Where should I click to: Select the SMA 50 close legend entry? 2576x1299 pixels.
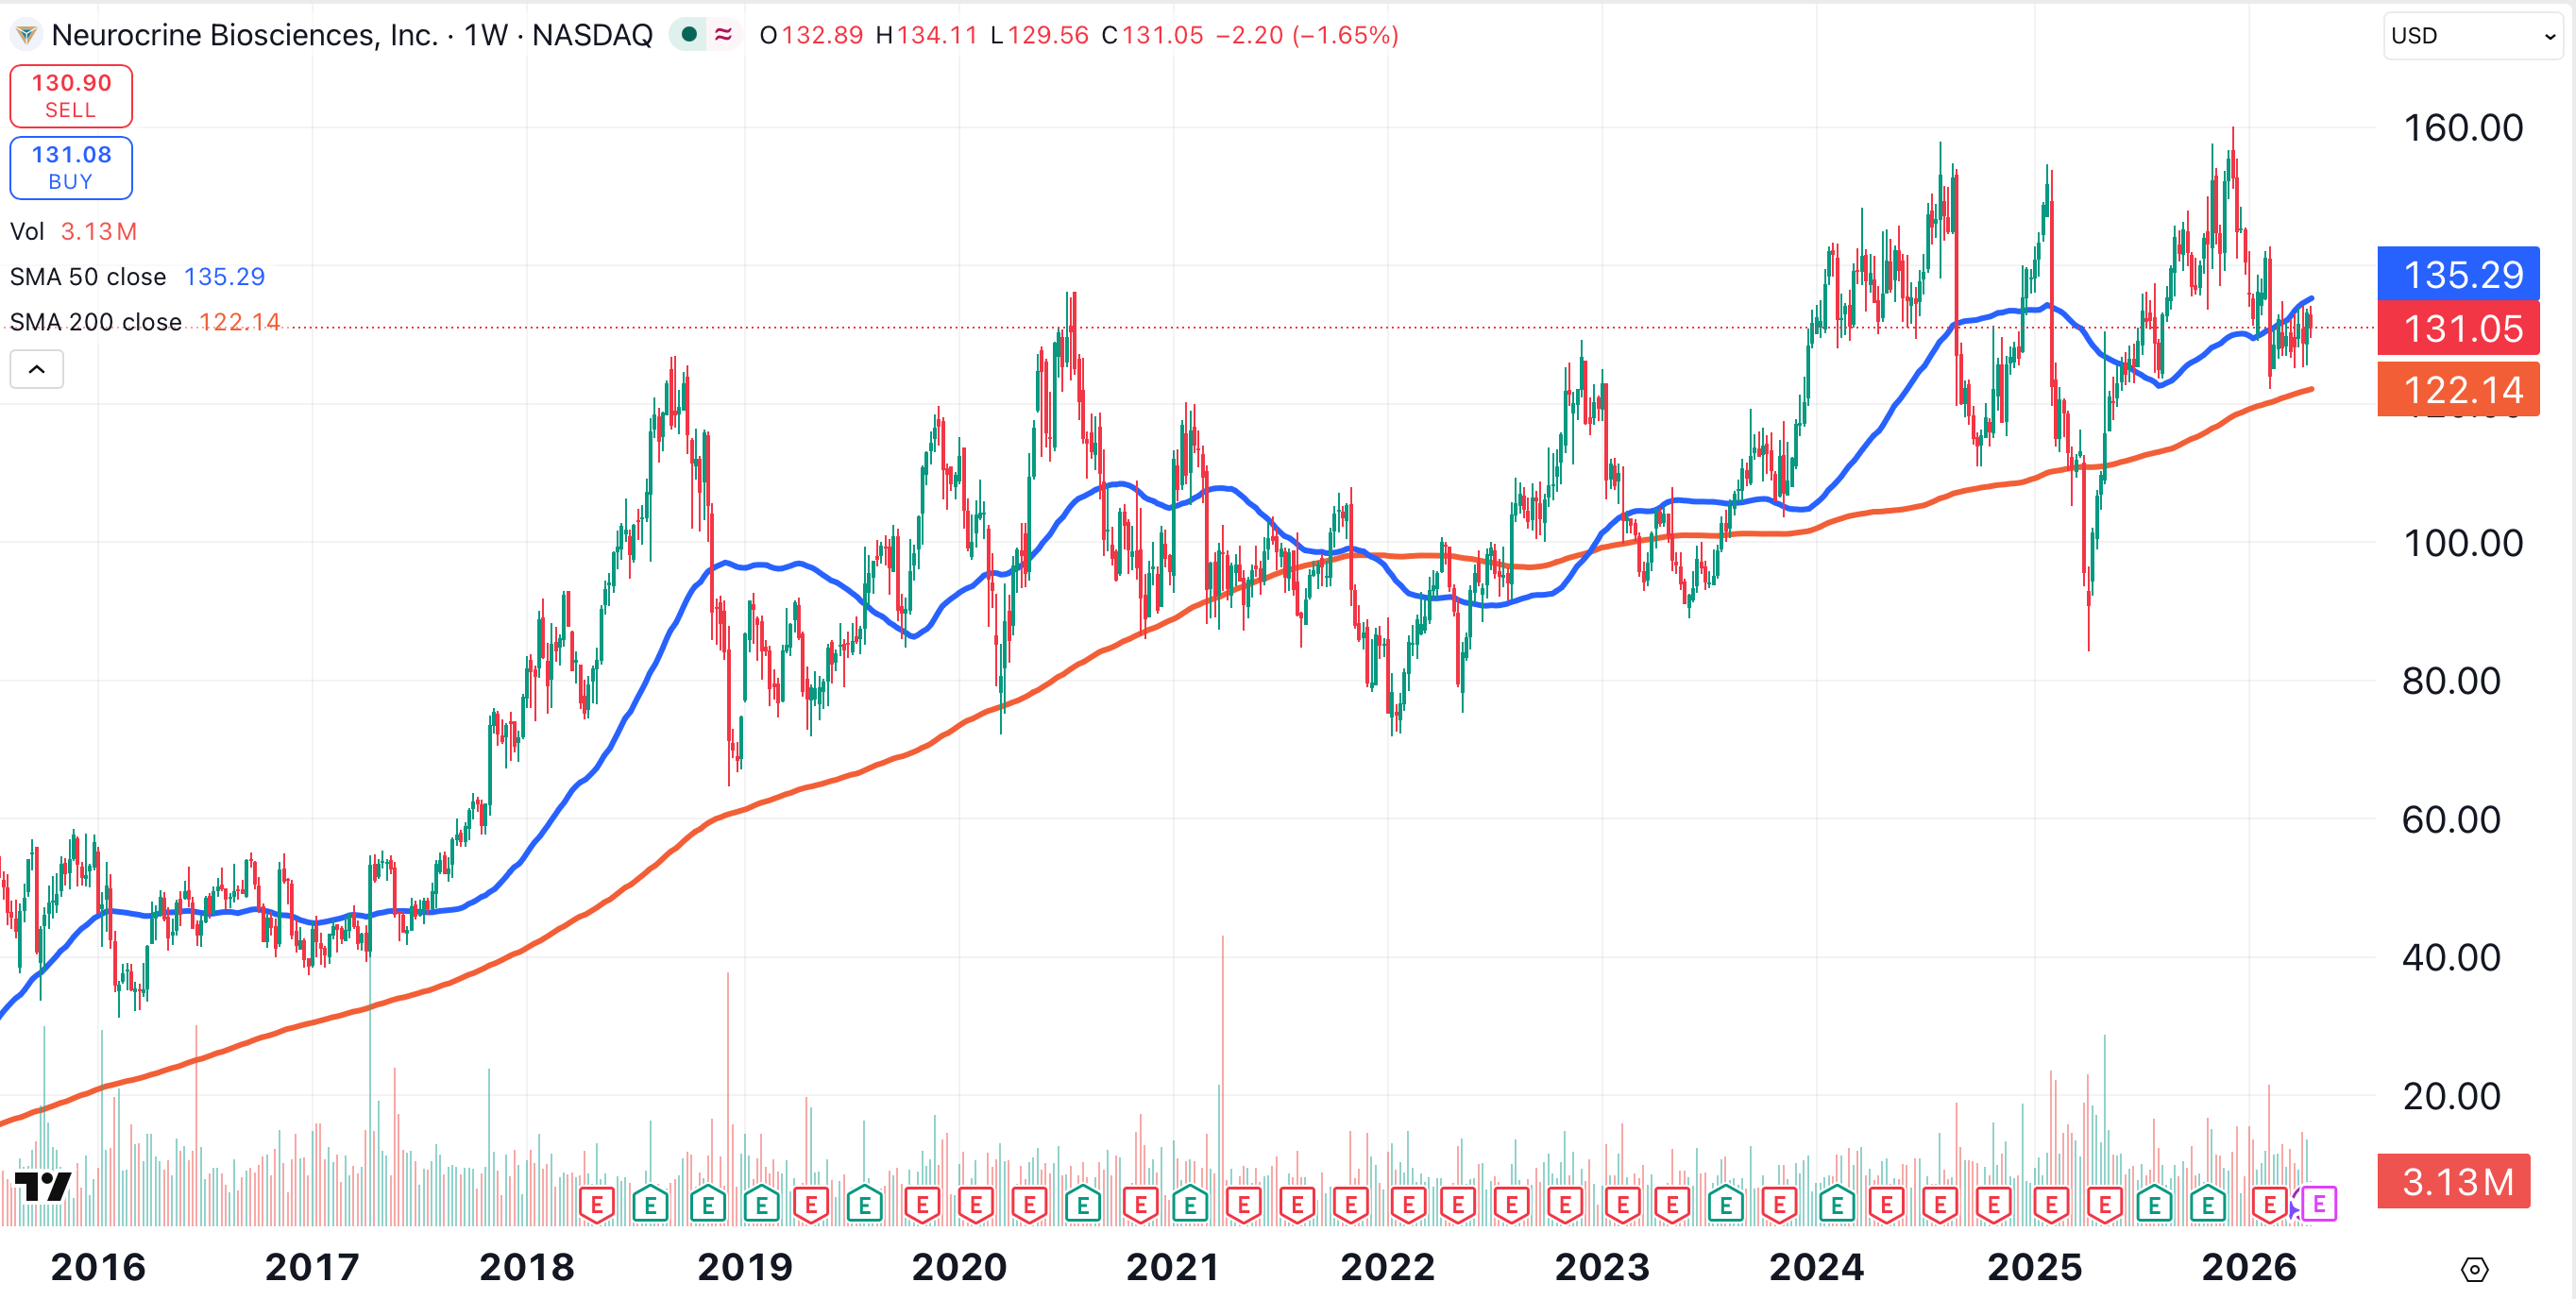88,277
